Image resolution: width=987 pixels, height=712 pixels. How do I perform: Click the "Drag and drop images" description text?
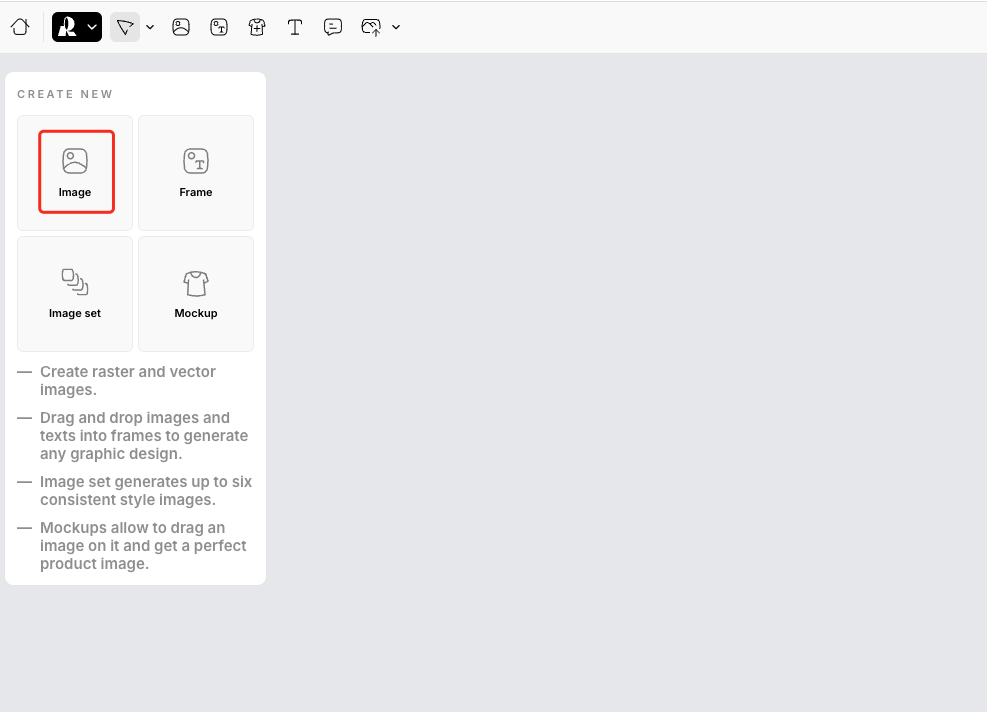coord(144,436)
